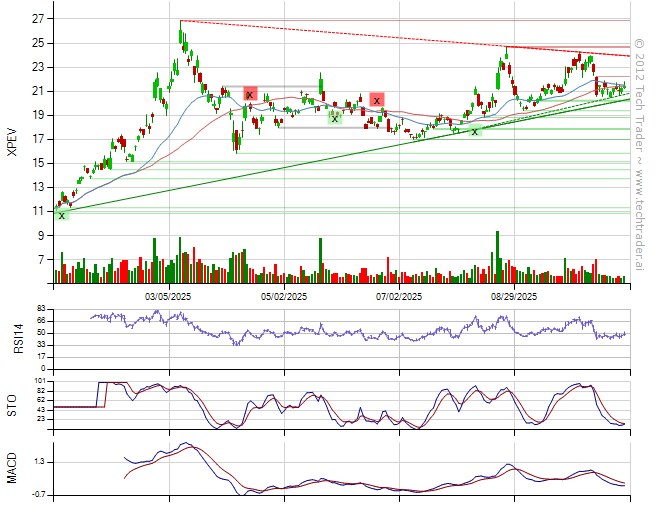The image size is (657, 514).
Task: Select the green X marker at chart start
Action: 62,215
